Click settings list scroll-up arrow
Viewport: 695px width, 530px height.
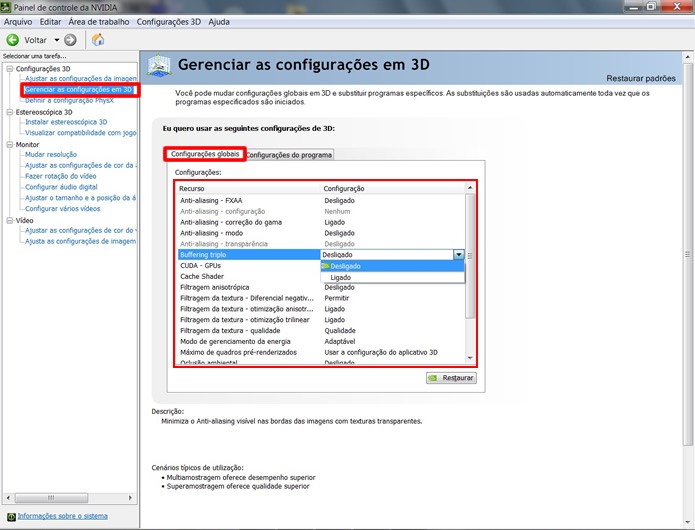click(470, 188)
